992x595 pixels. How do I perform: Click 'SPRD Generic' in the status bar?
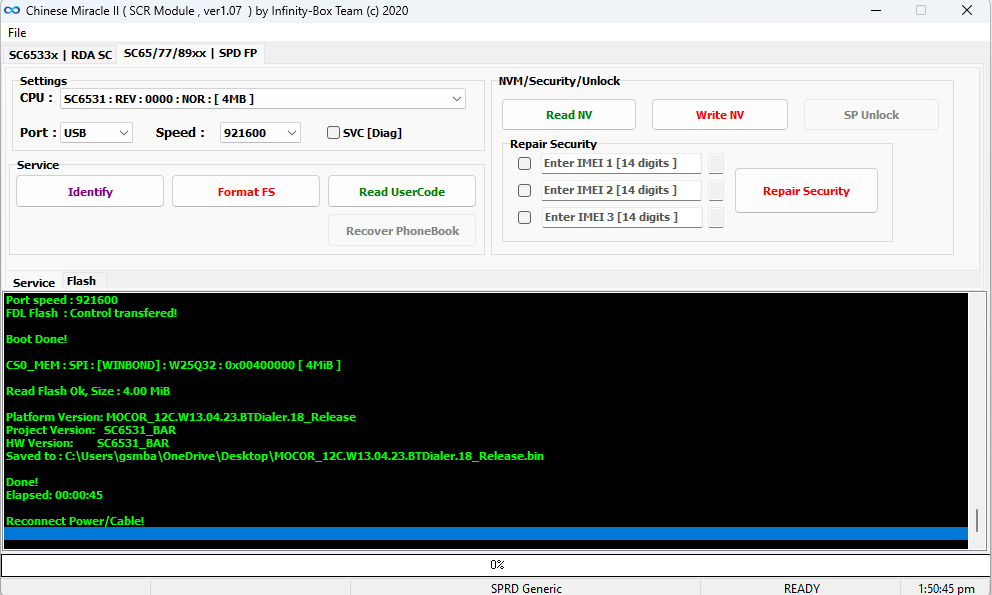(526, 589)
